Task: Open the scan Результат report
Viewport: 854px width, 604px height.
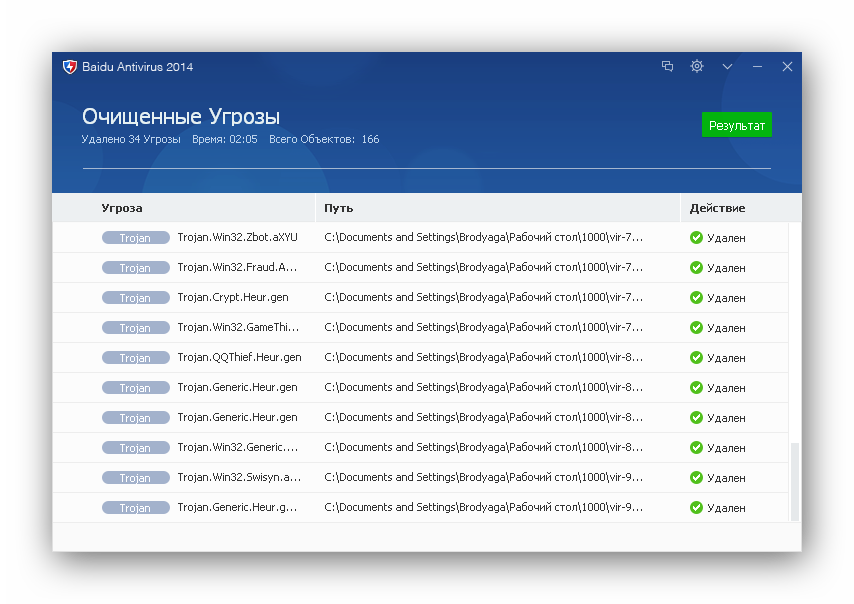Action: (x=737, y=124)
